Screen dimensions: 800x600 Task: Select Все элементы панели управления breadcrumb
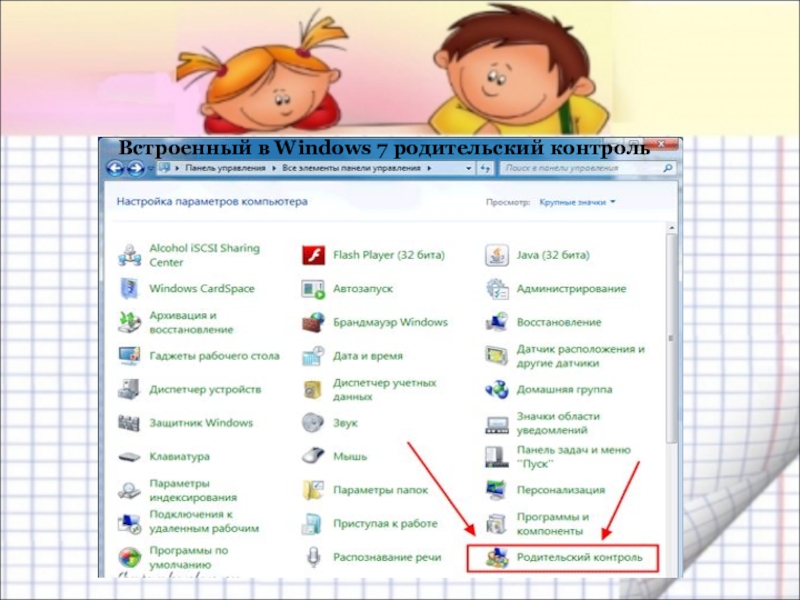[351, 168]
